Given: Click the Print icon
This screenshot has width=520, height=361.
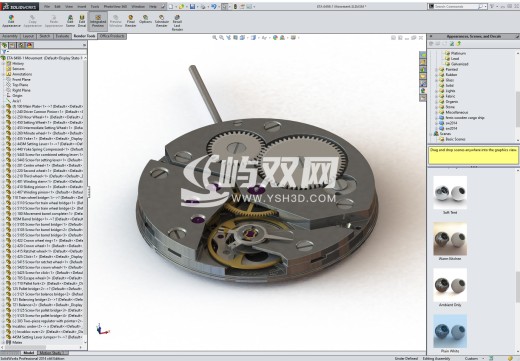Looking at the screenshot, I should [x=203, y=6].
